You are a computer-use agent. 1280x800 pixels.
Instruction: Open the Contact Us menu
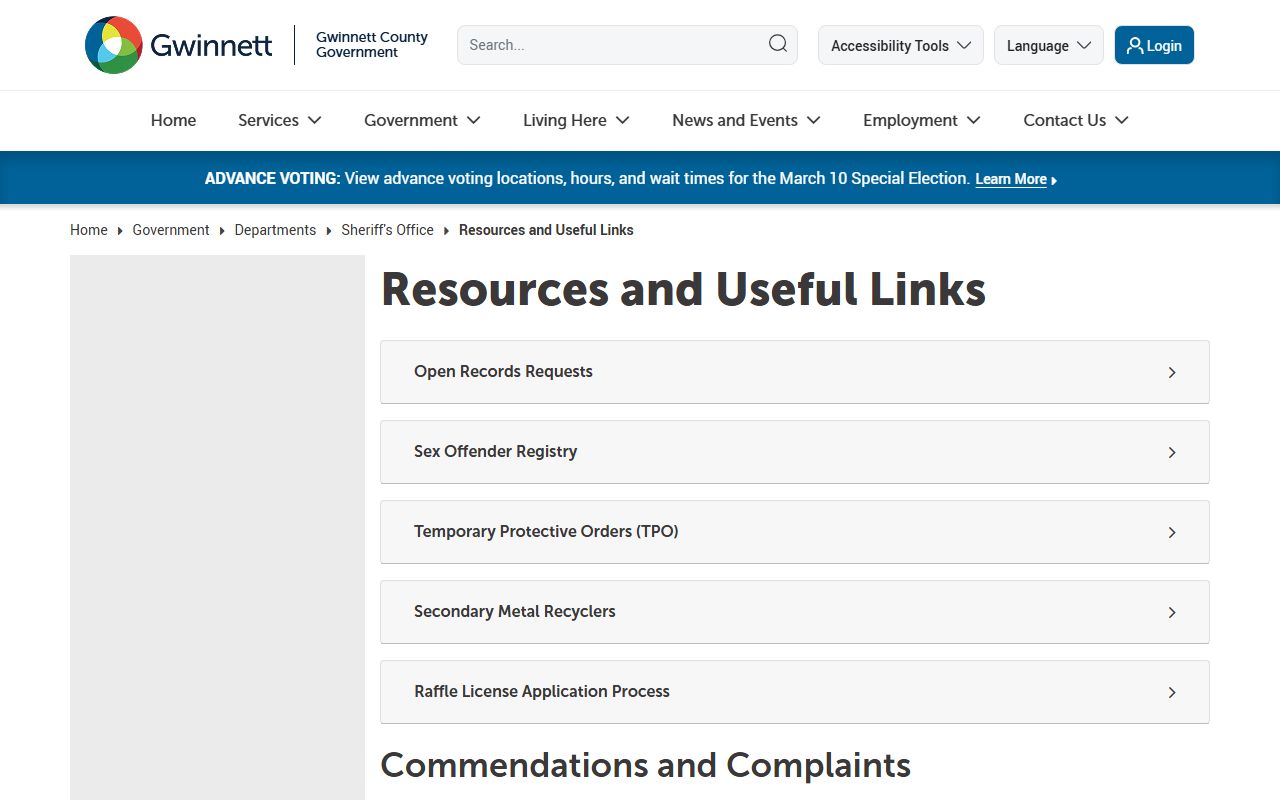[1076, 120]
